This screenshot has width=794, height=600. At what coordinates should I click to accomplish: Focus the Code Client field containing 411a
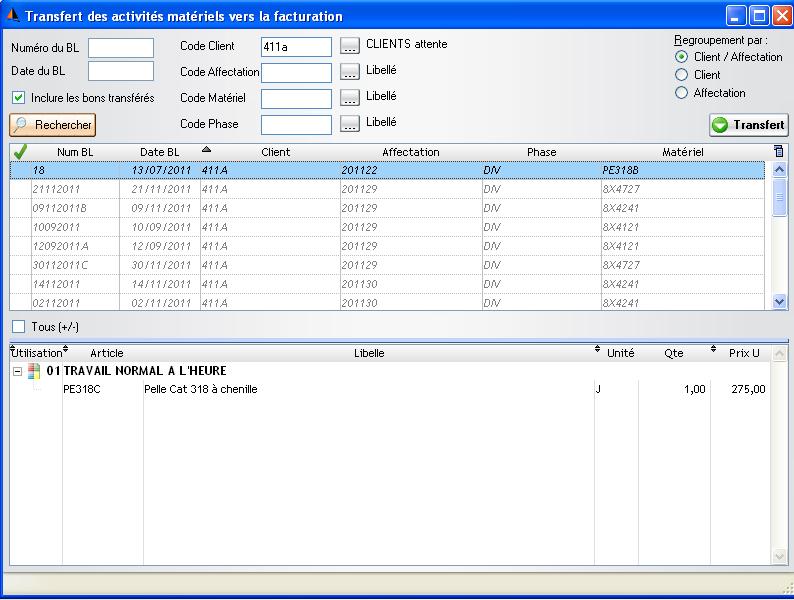tap(296, 47)
